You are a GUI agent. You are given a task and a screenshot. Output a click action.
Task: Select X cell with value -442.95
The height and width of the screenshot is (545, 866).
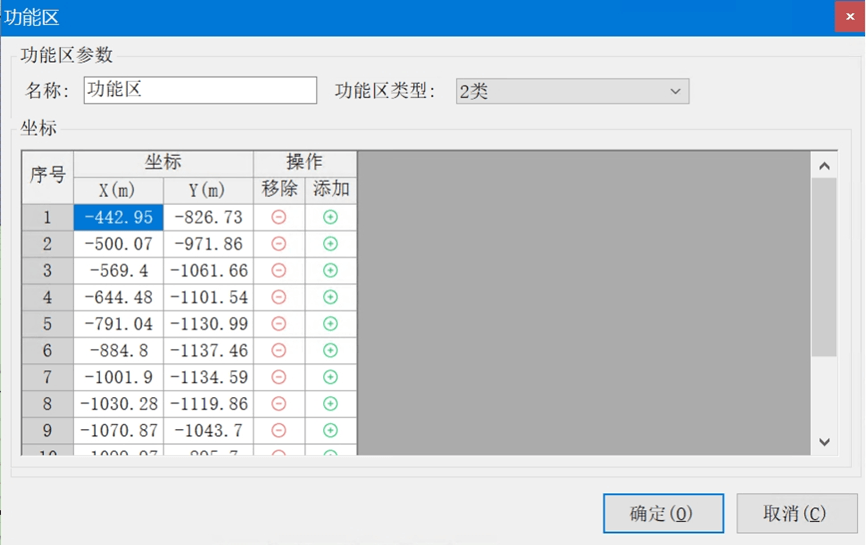pyautogui.click(x=118, y=217)
